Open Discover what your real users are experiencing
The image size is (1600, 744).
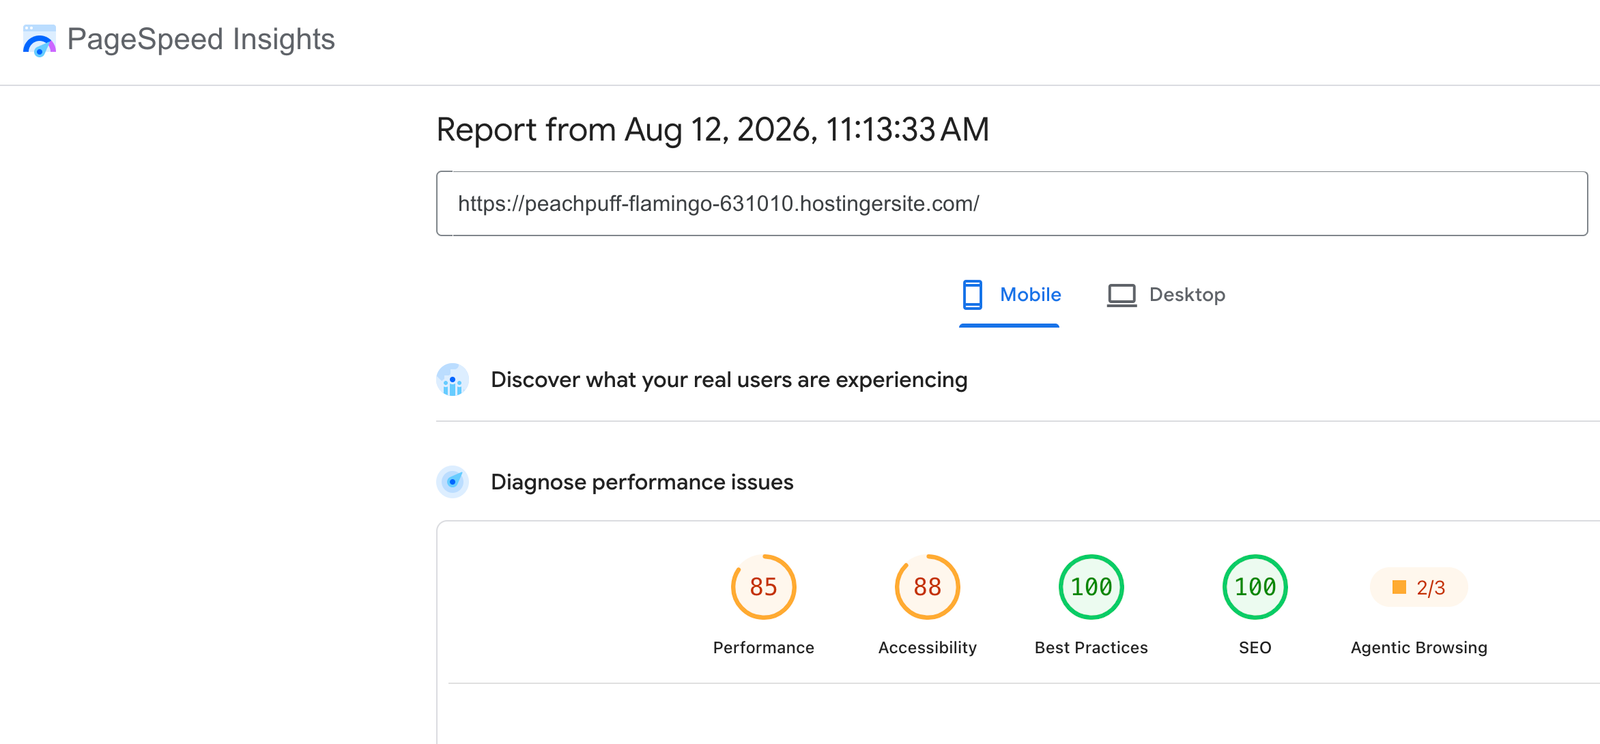coord(729,380)
